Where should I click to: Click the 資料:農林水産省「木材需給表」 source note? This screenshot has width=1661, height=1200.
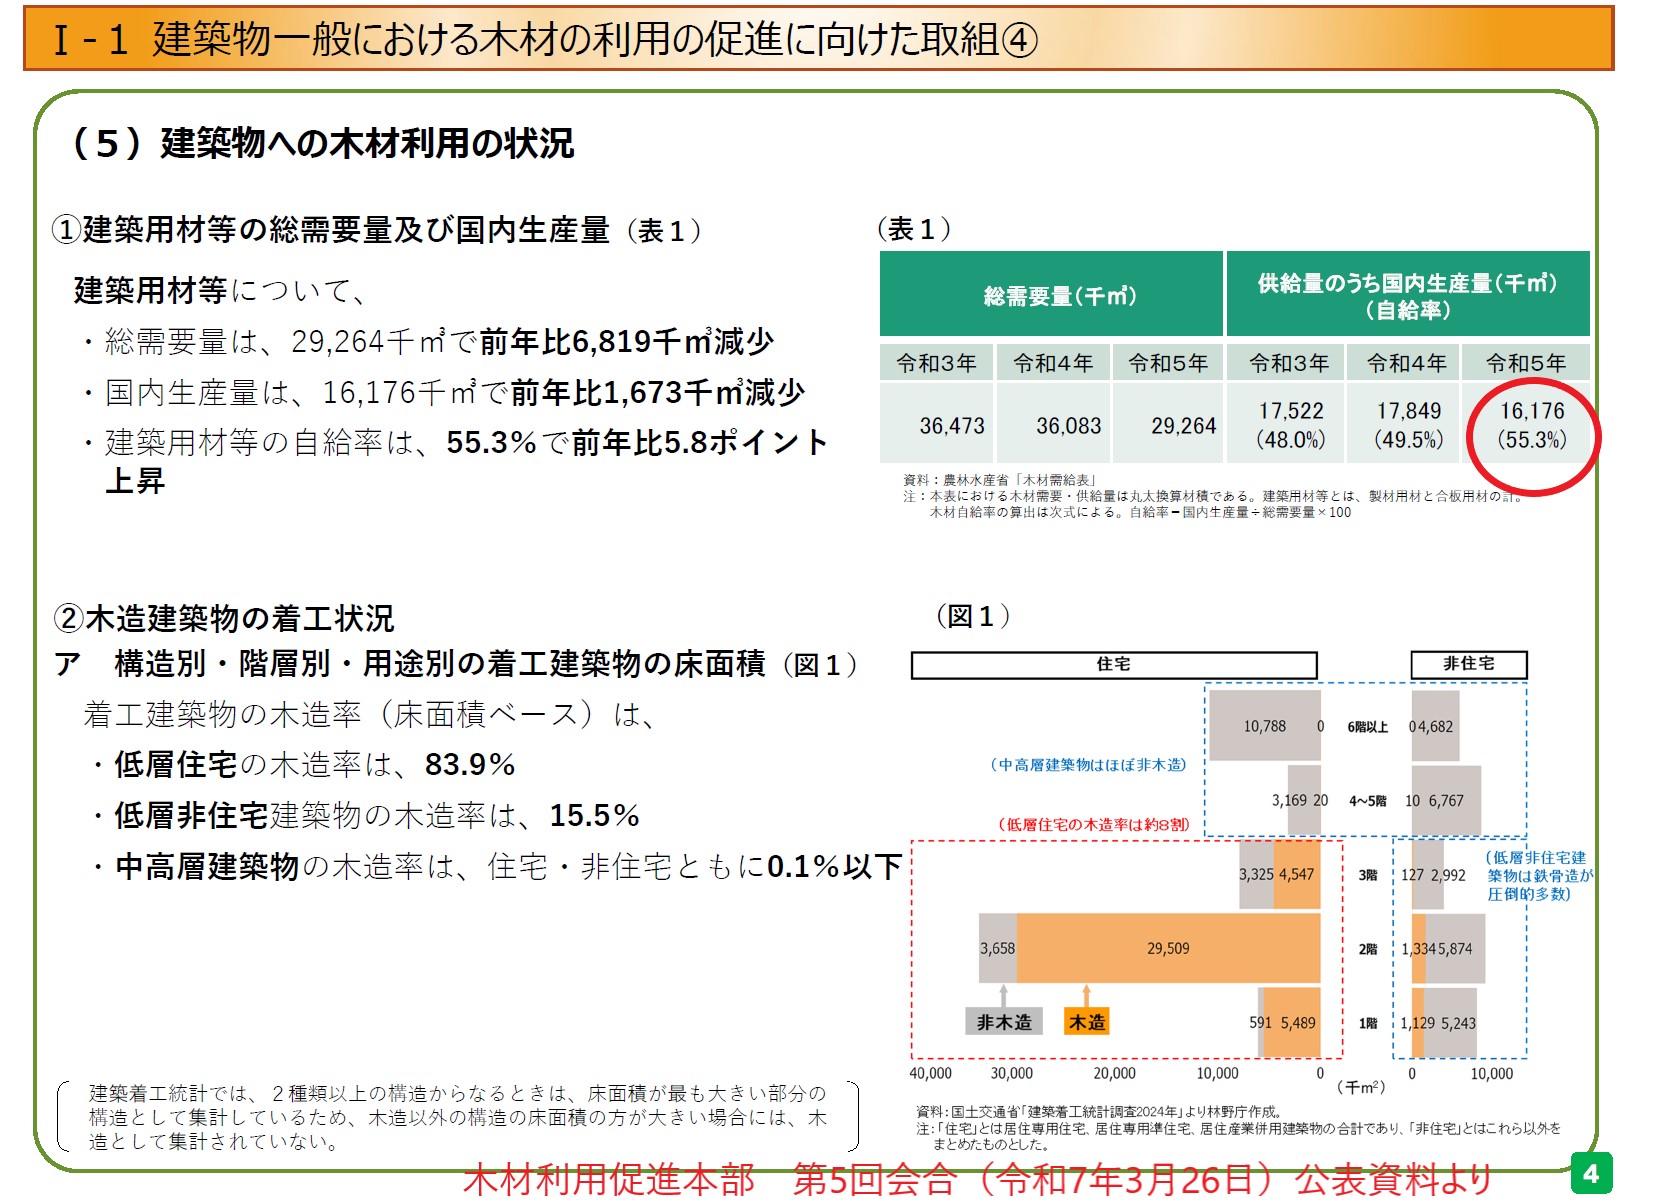pos(1000,480)
